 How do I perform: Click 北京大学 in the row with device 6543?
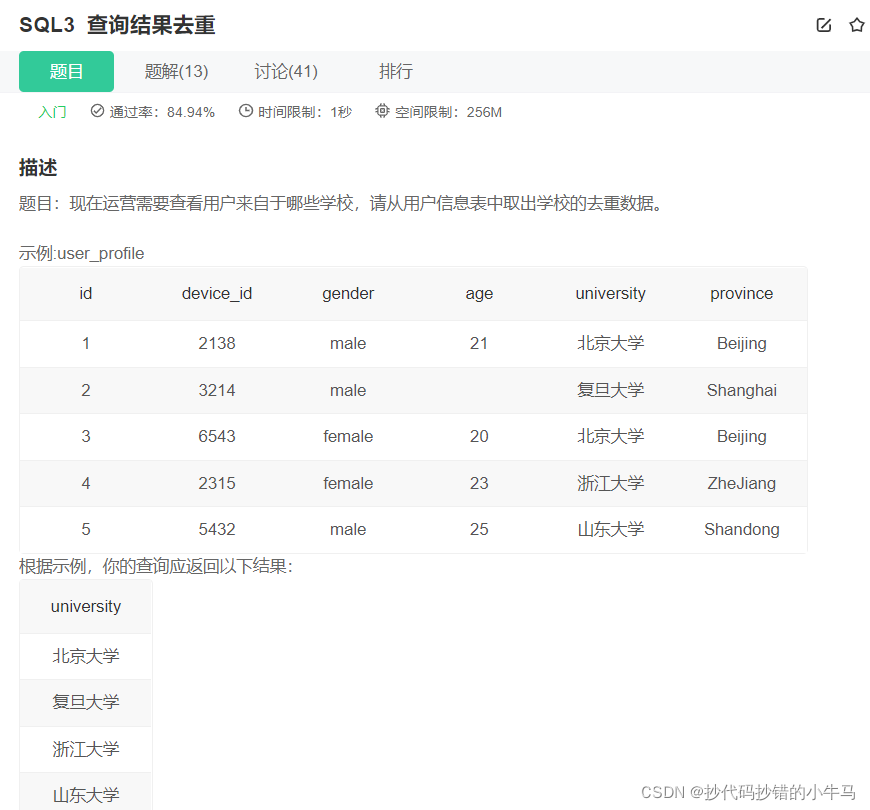tap(610, 436)
